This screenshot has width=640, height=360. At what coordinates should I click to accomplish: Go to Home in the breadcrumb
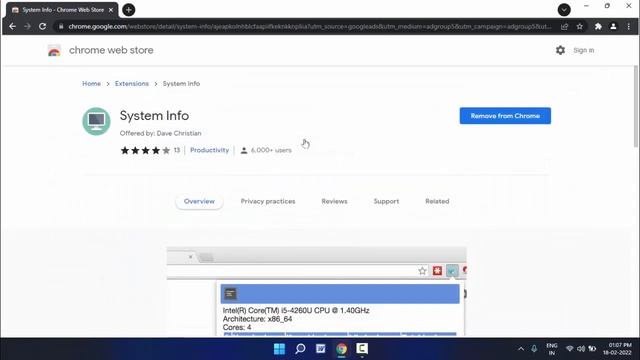91,84
